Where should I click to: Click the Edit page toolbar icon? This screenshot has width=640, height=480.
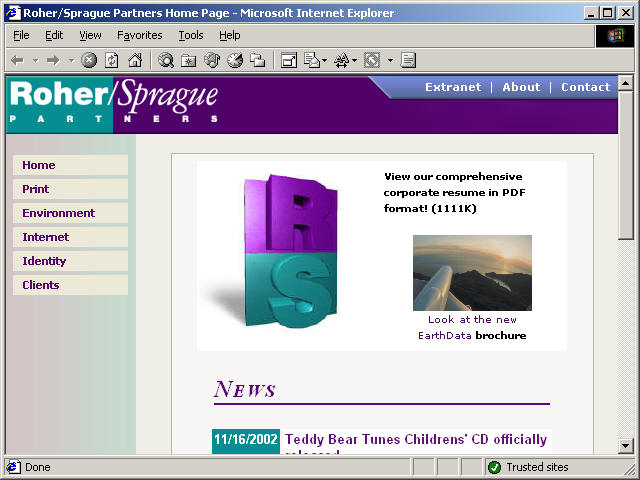click(x=372, y=60)
